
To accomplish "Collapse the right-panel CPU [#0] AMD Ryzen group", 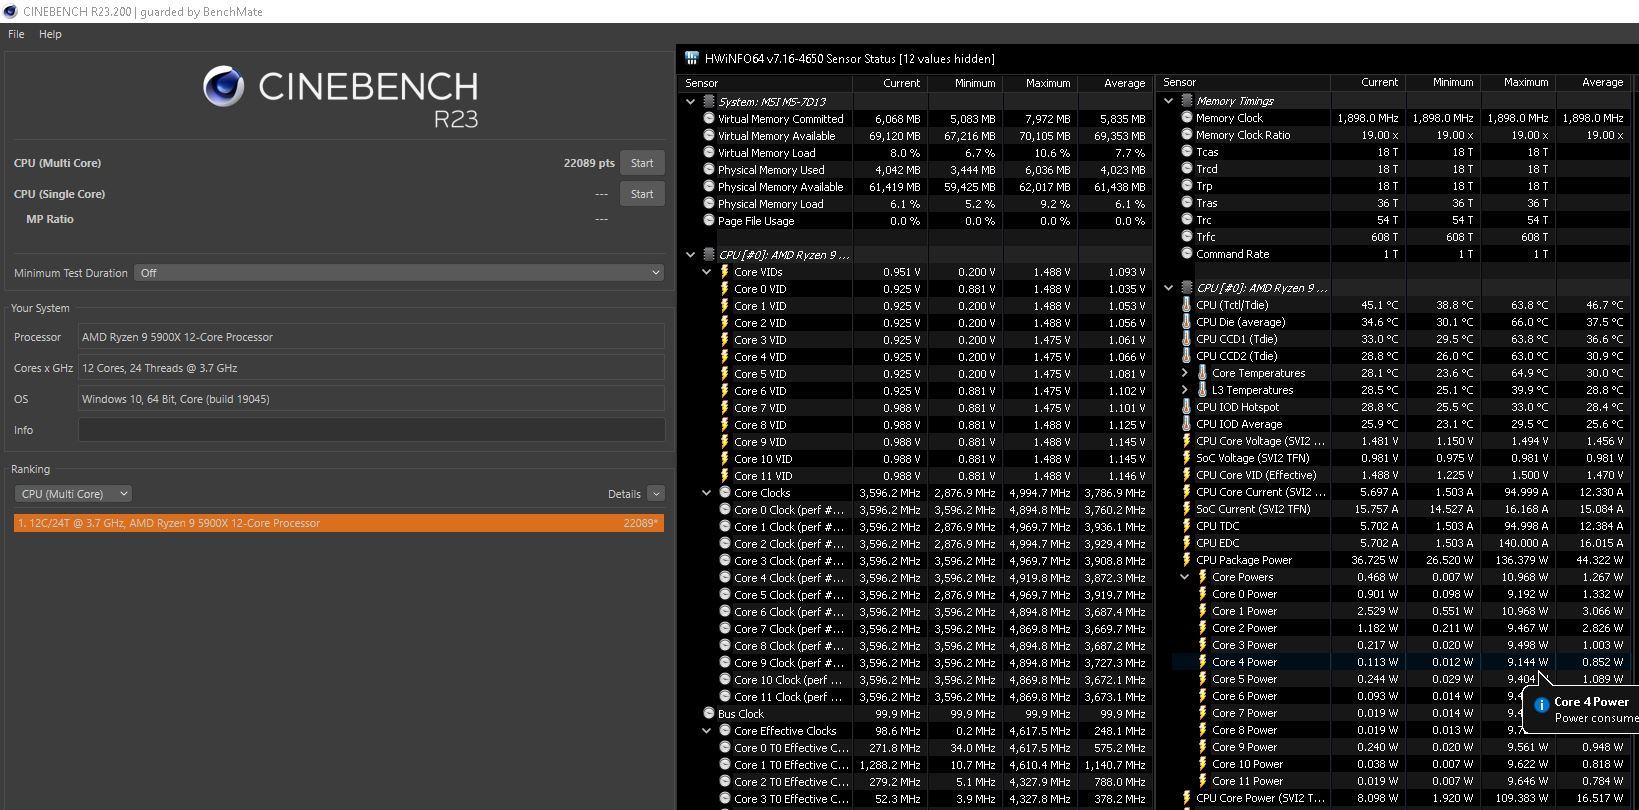I will coord(1168,288).
